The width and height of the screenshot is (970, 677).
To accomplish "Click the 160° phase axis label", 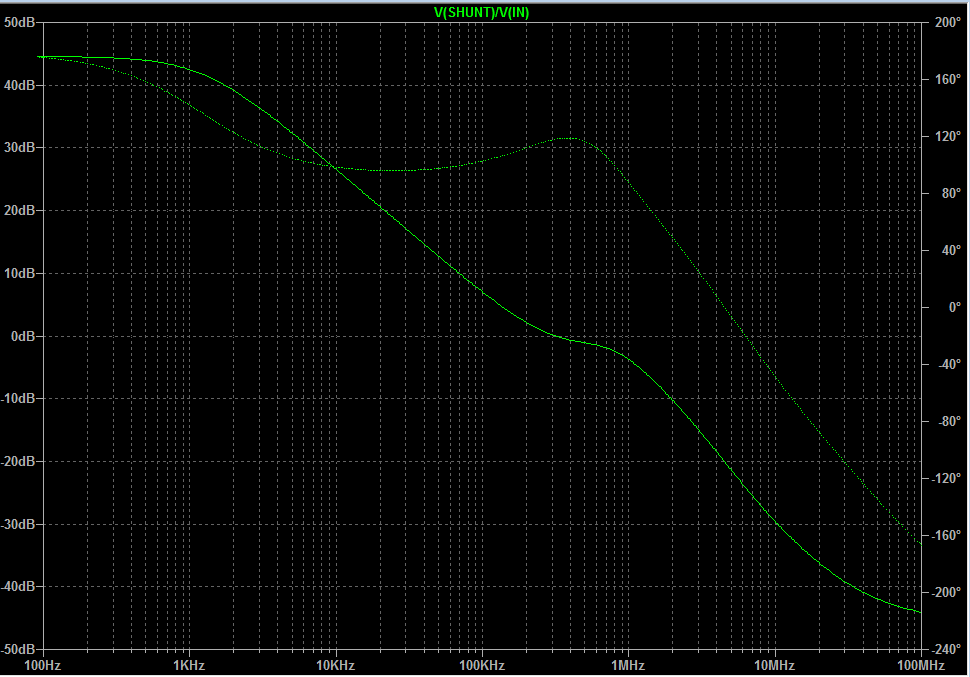I will (948, 79).
